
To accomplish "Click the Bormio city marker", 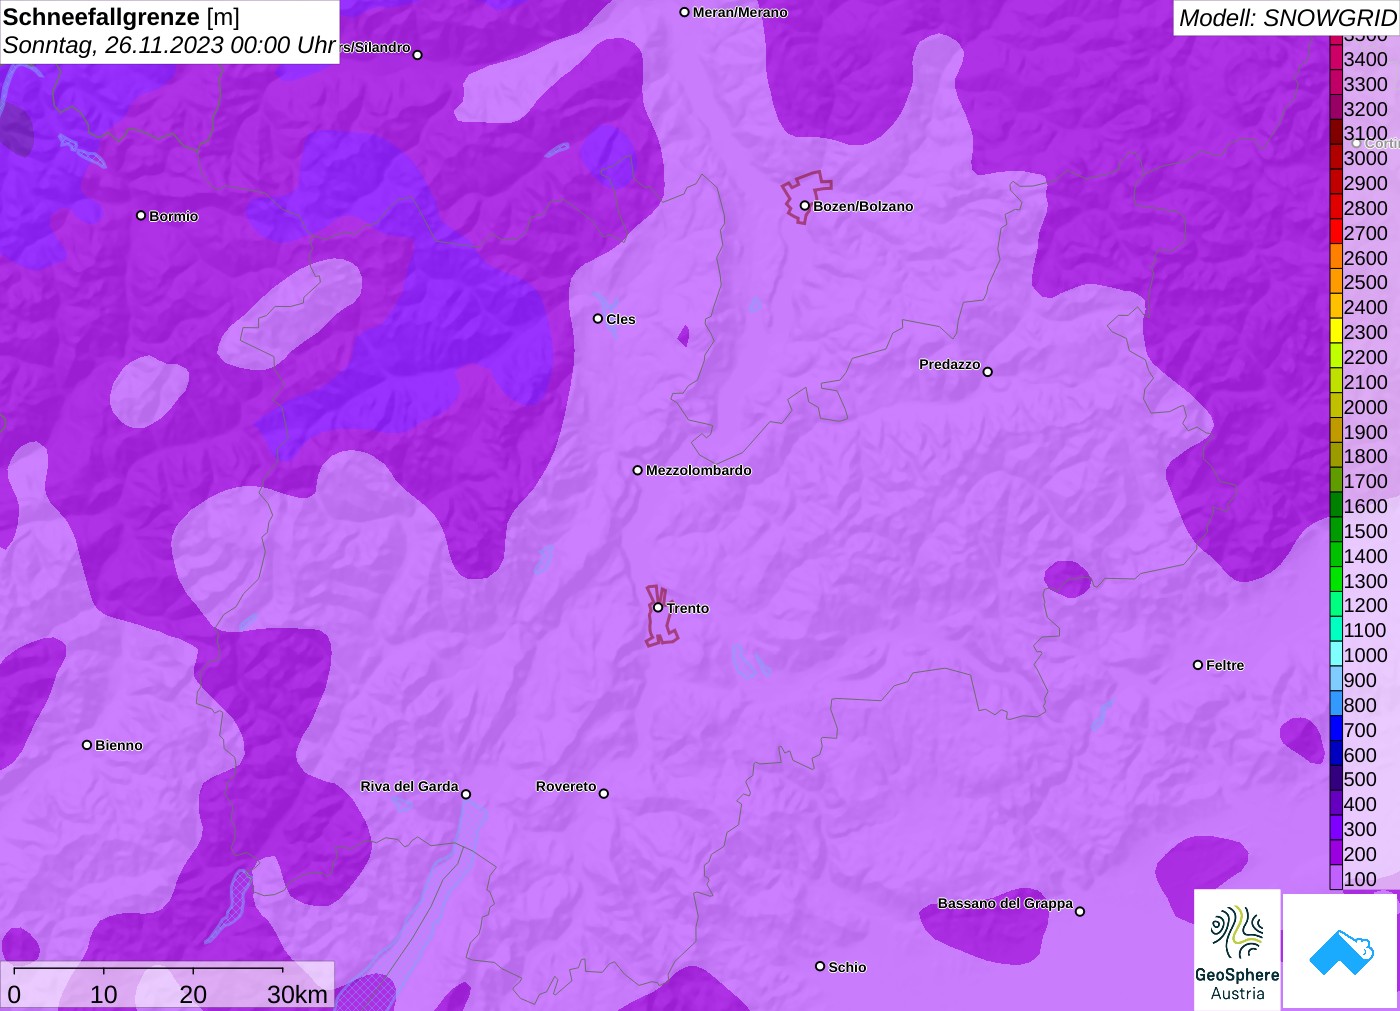I will pyautogui.click(x=141, y=215).
